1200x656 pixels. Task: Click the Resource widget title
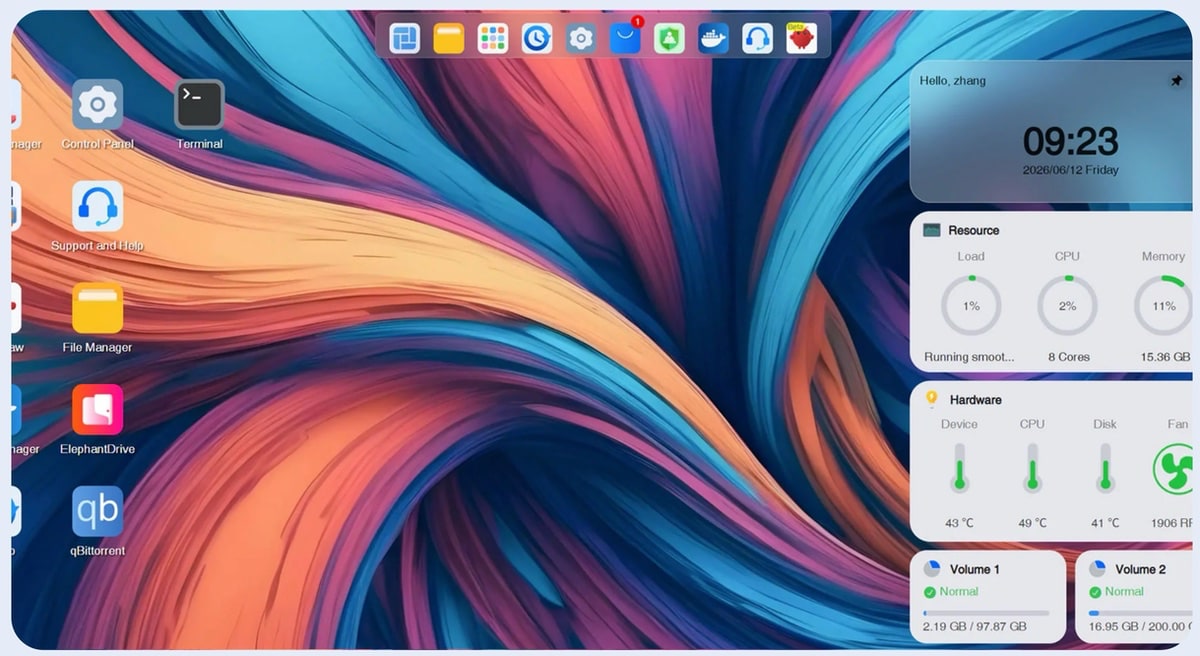click(974, 230)
